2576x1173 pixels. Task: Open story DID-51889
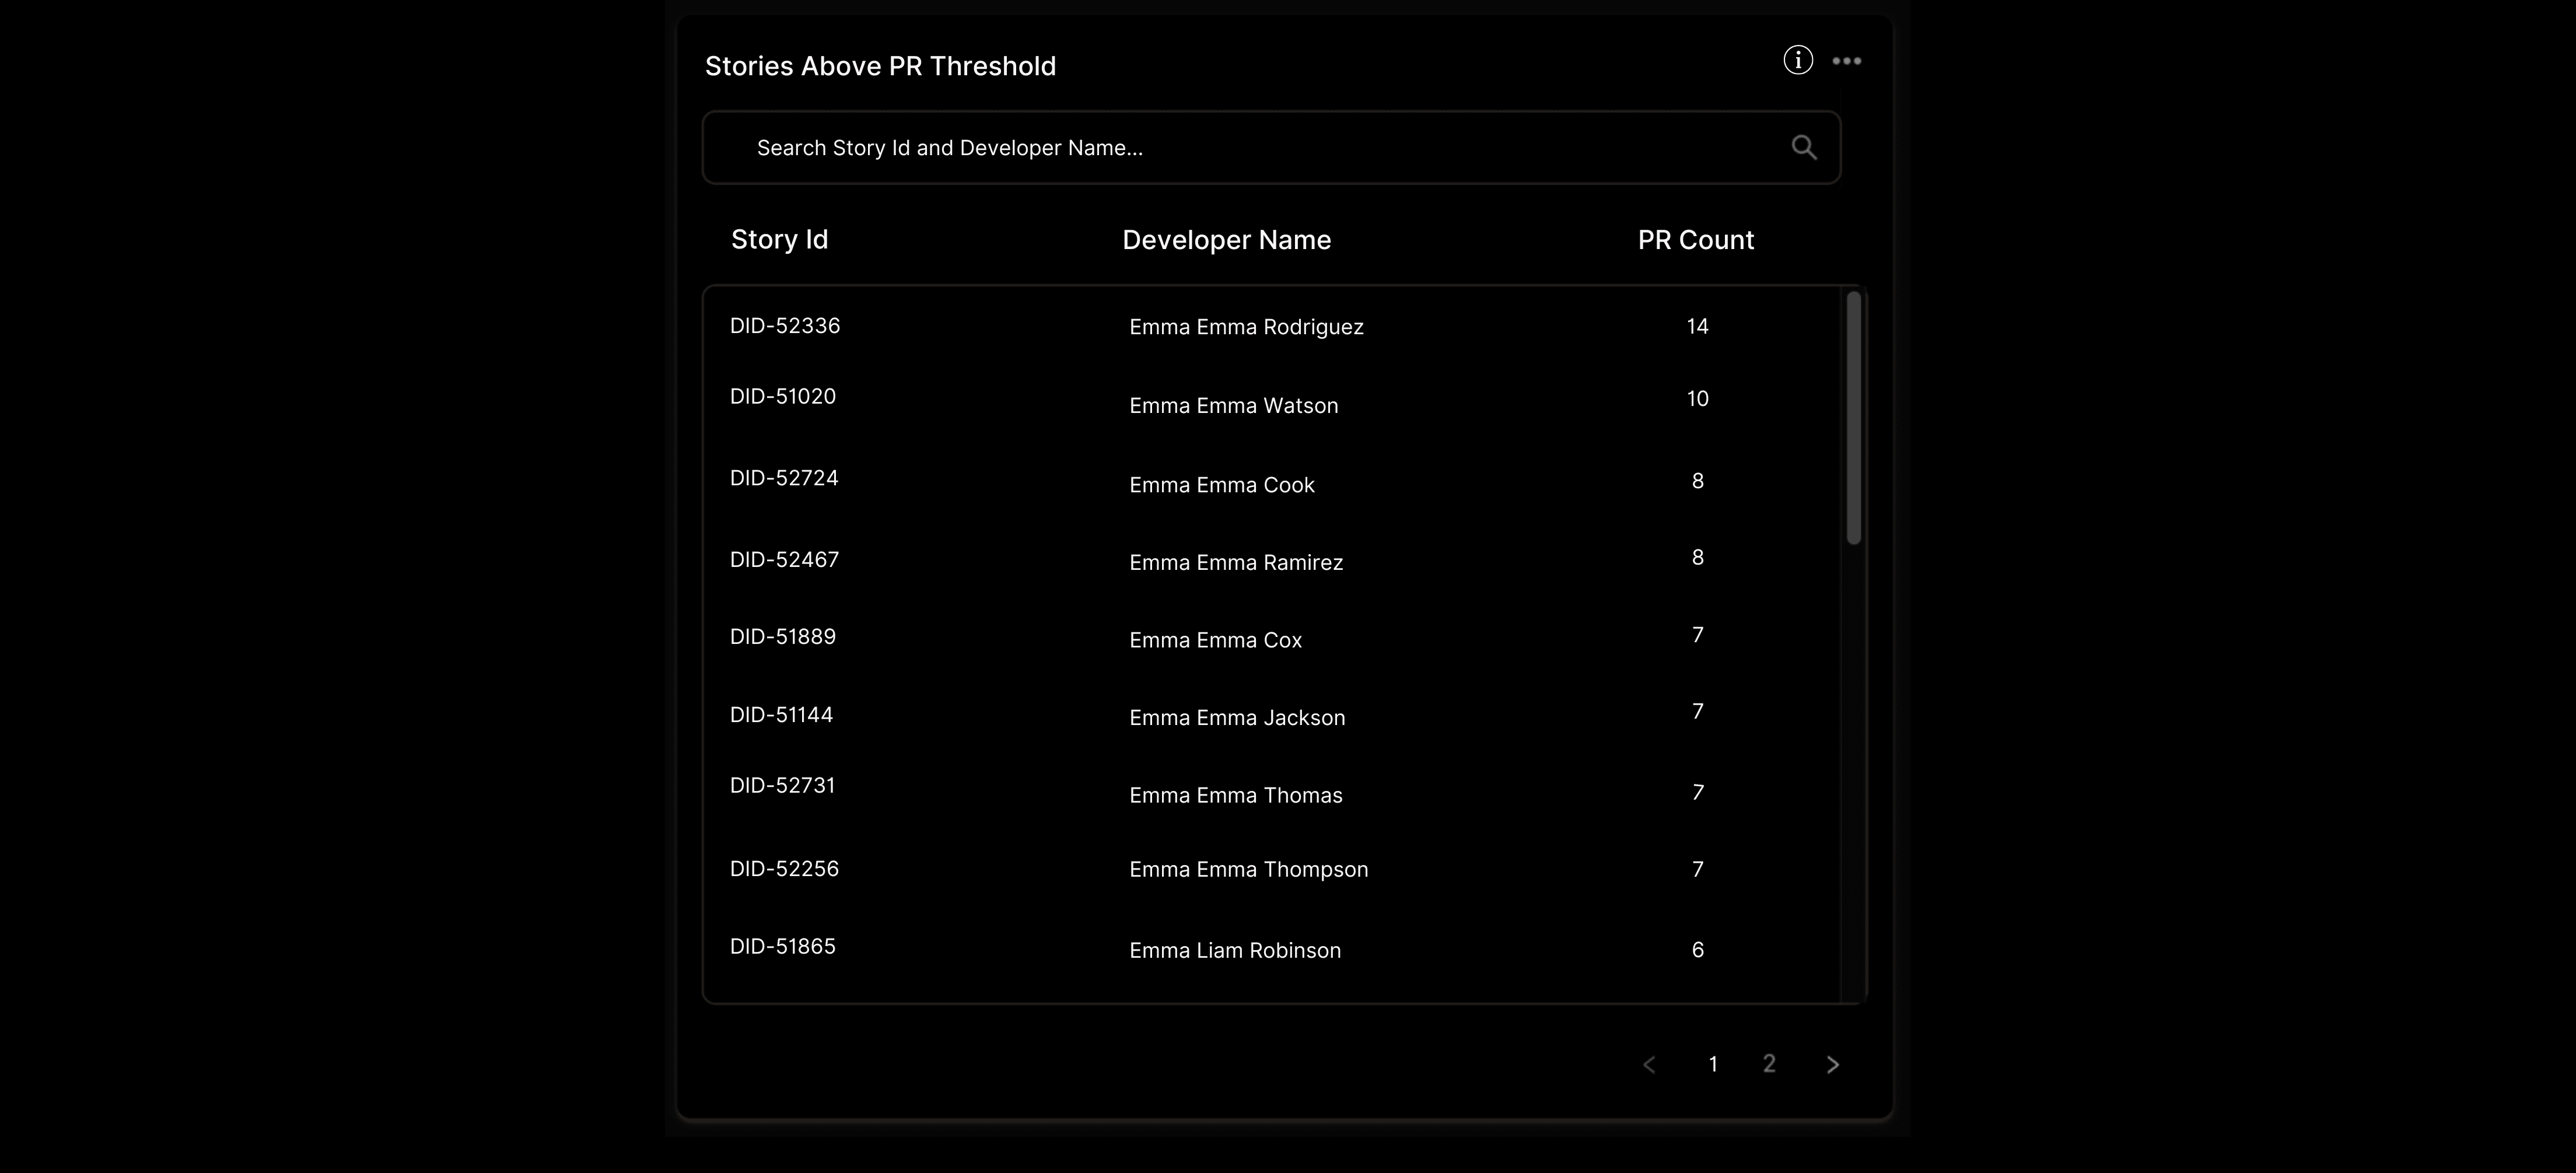[782, 637]
